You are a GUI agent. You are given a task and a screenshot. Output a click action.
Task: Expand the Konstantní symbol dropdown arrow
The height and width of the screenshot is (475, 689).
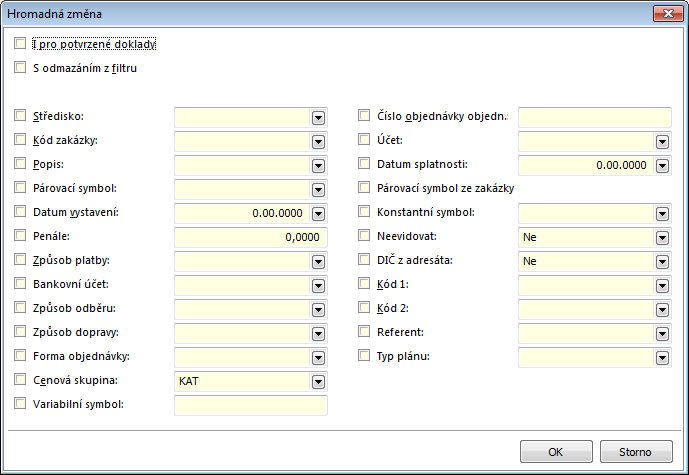[x=661, y=213]
